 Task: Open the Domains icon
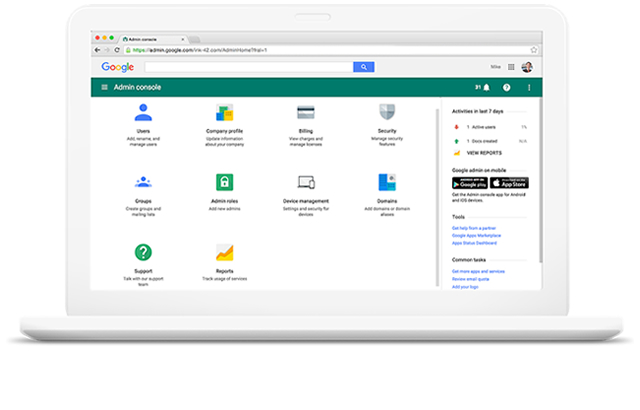[x=387, y=182]
